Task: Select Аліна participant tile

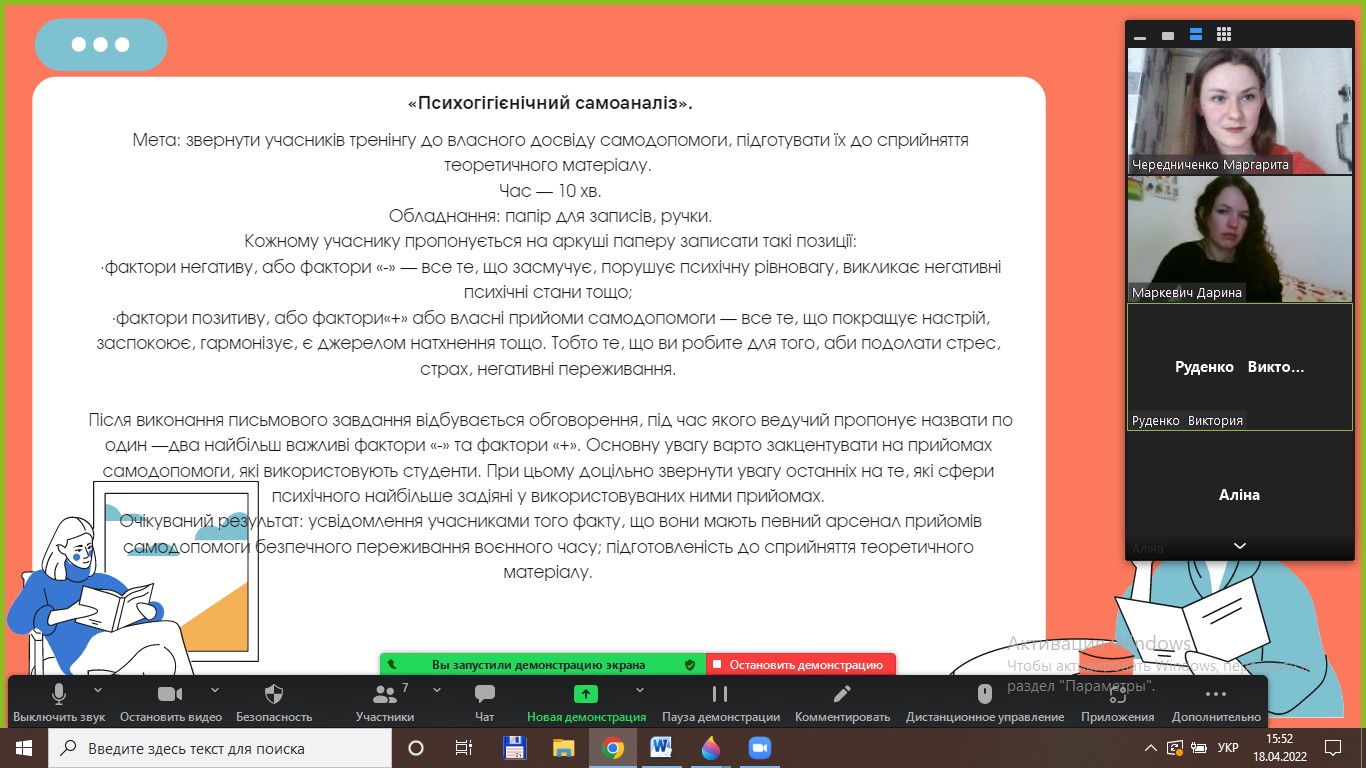Action: (x=1240, y=495)
